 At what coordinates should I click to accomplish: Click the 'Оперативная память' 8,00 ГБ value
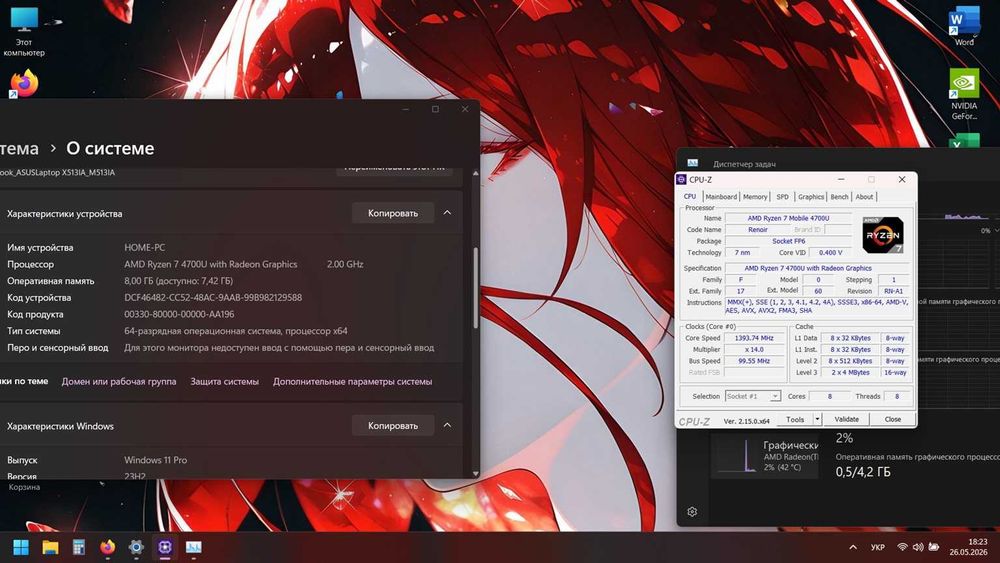click(179, 281)
